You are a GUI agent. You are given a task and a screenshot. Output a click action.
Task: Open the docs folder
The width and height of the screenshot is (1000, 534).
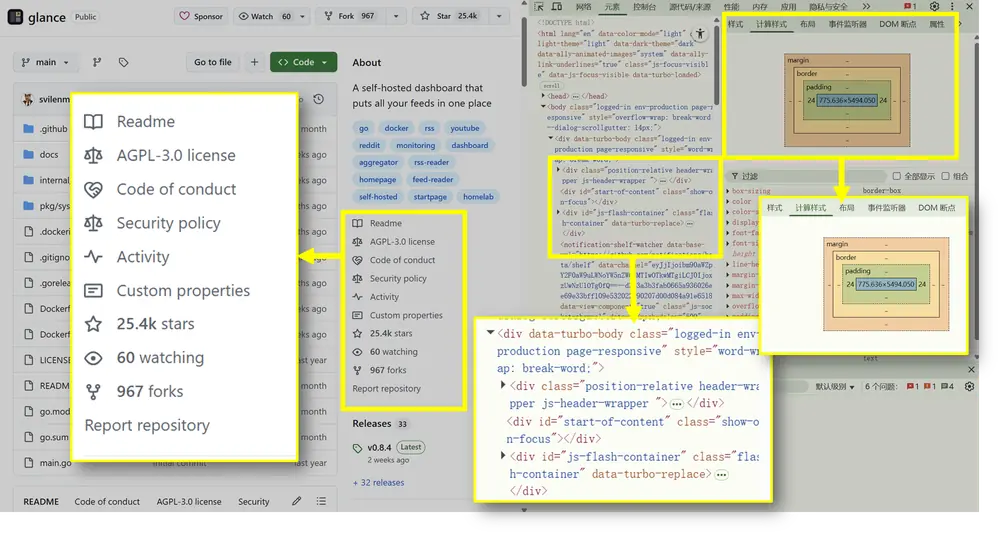coord(48,154)
